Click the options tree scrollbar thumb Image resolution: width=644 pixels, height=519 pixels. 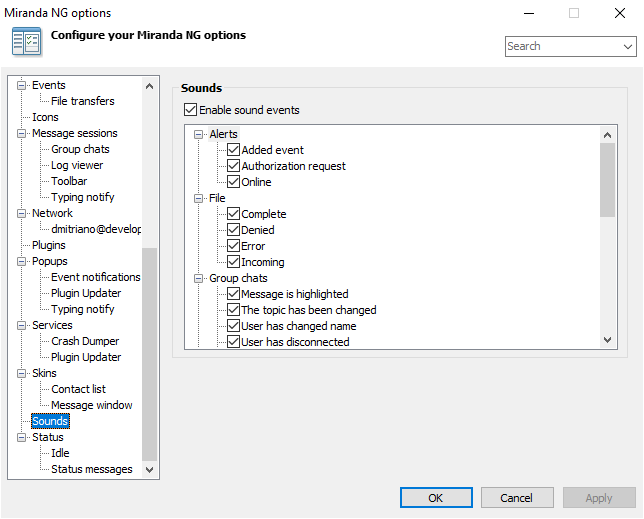click(150, 354)
